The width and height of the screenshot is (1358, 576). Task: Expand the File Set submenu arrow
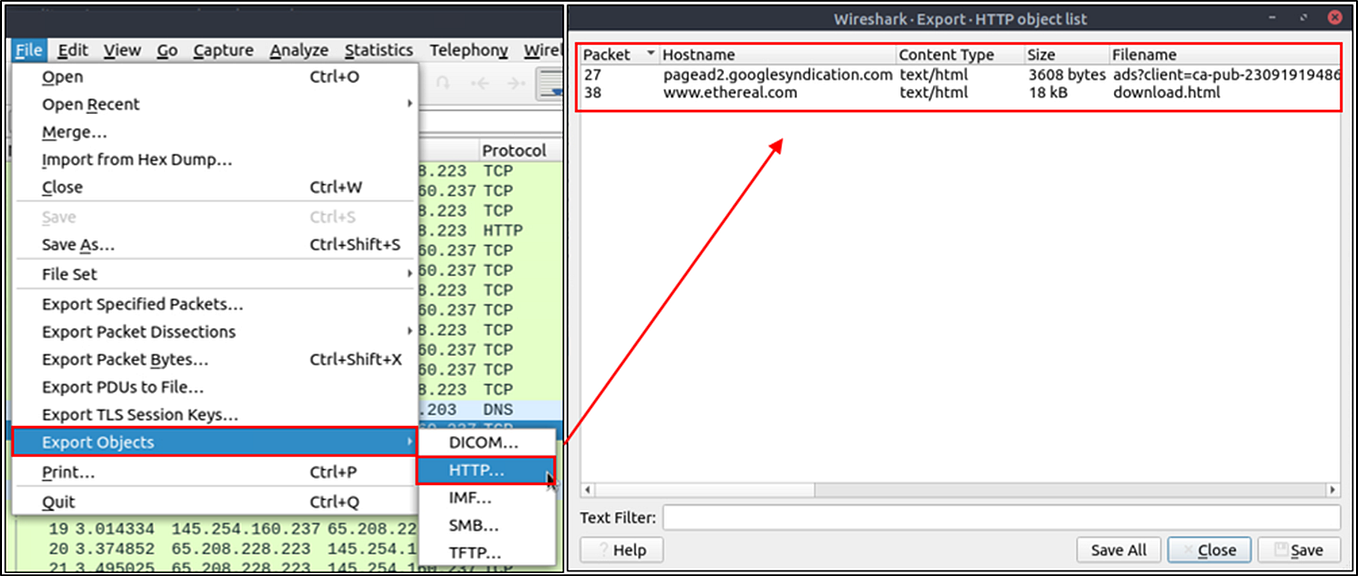408,274
